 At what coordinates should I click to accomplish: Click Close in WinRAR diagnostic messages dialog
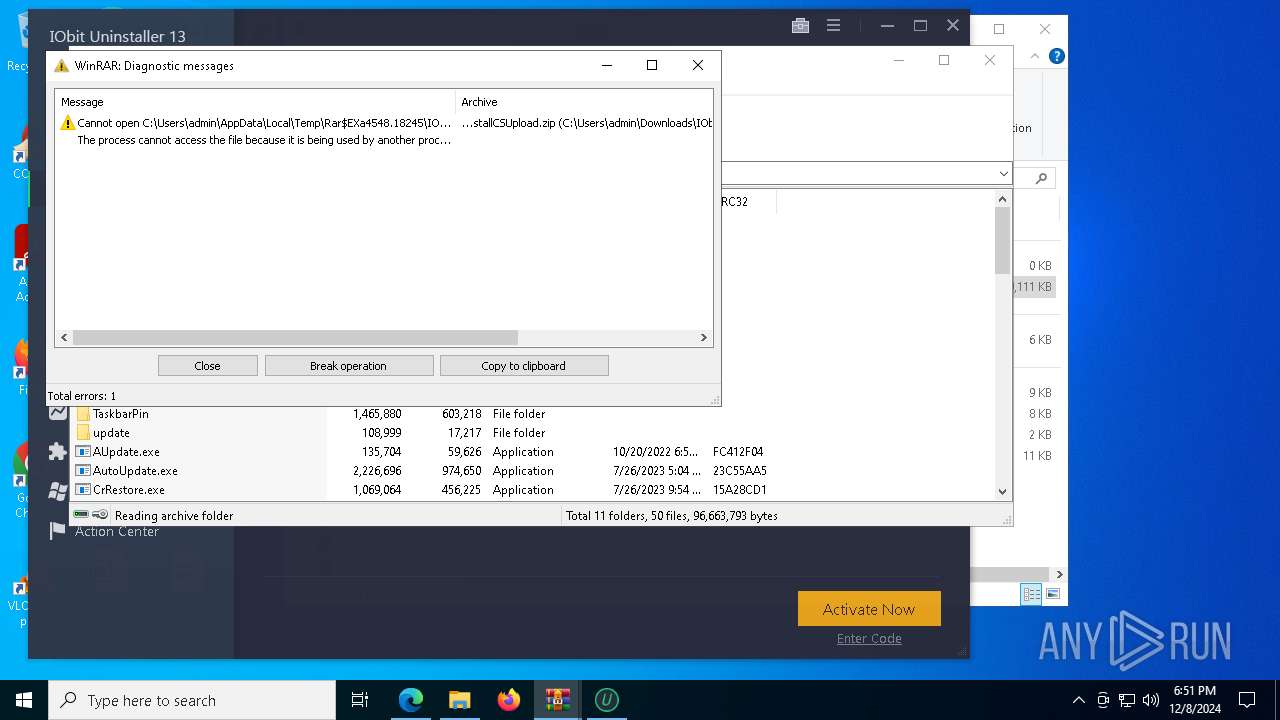click(207, 366)
